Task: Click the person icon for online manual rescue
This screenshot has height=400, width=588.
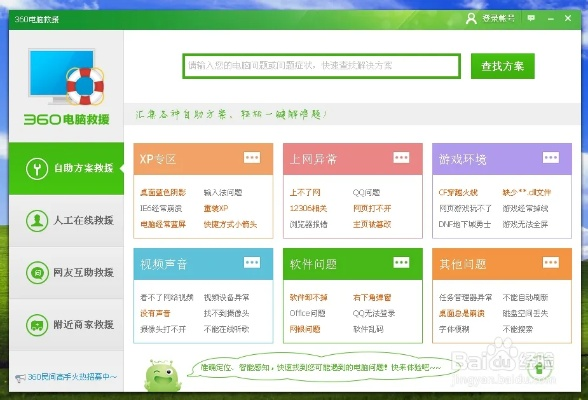Action: tap(37, 220)
